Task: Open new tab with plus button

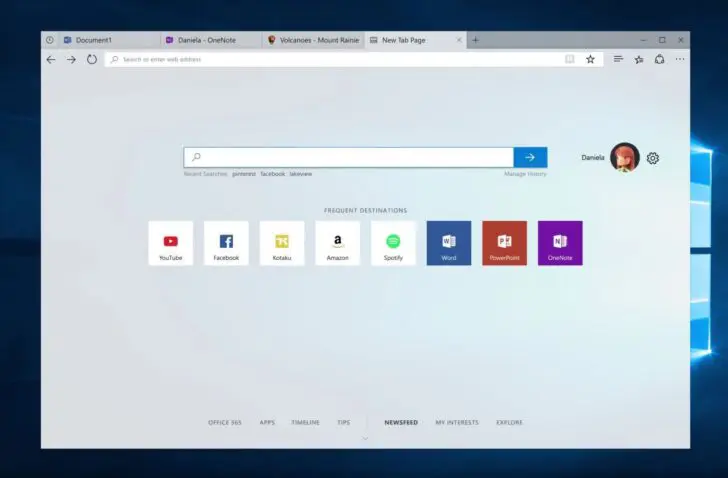Action: [475, 40]
